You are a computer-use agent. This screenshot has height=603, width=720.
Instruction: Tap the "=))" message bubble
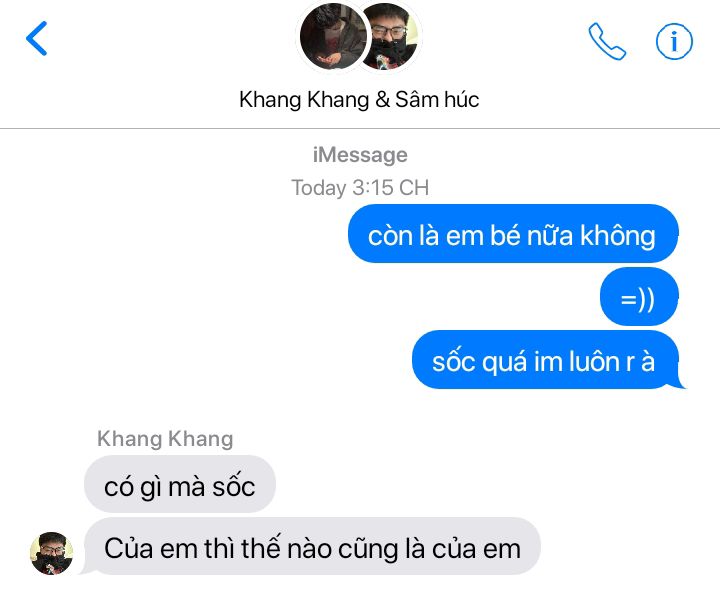(x=639, y=297)
